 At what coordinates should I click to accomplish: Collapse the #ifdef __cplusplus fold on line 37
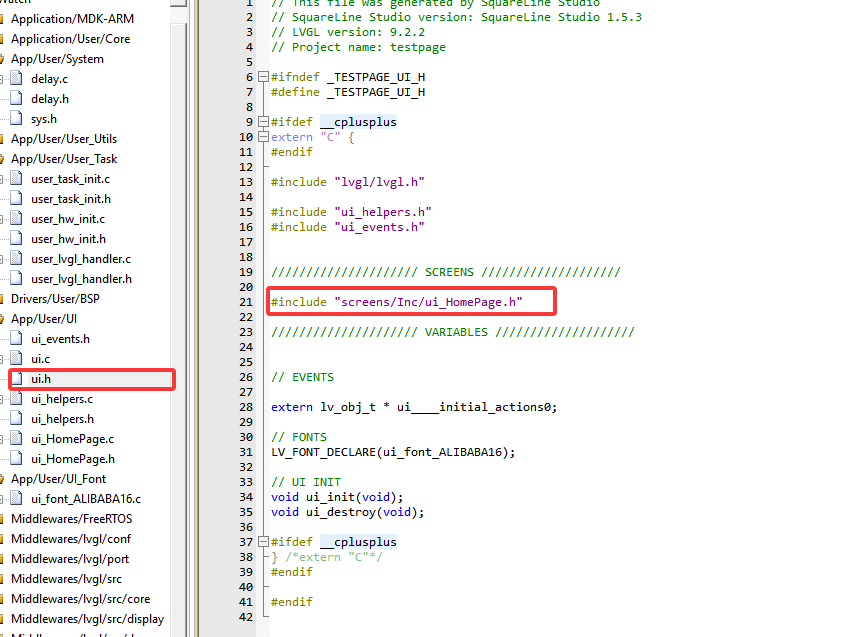[x=262, y=542]
